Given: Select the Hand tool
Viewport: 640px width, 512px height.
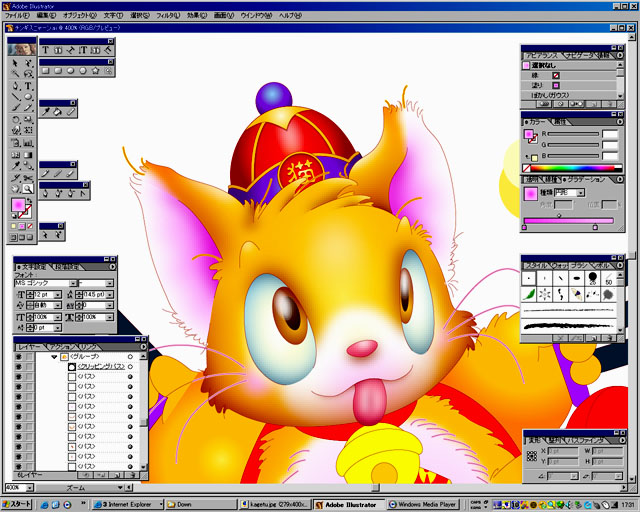Looking at the screenshot, I should pos(16,189).
